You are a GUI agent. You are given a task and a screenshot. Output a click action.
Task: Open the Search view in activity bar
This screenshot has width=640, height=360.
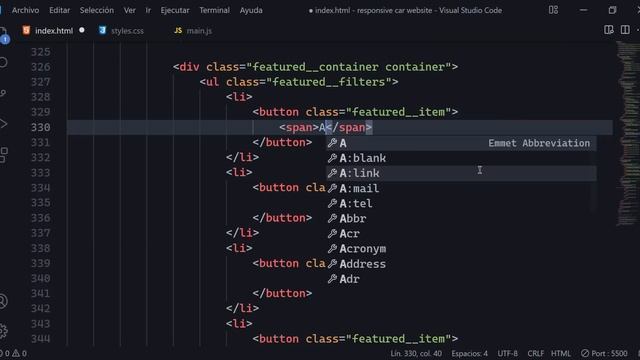pos(3,62)
